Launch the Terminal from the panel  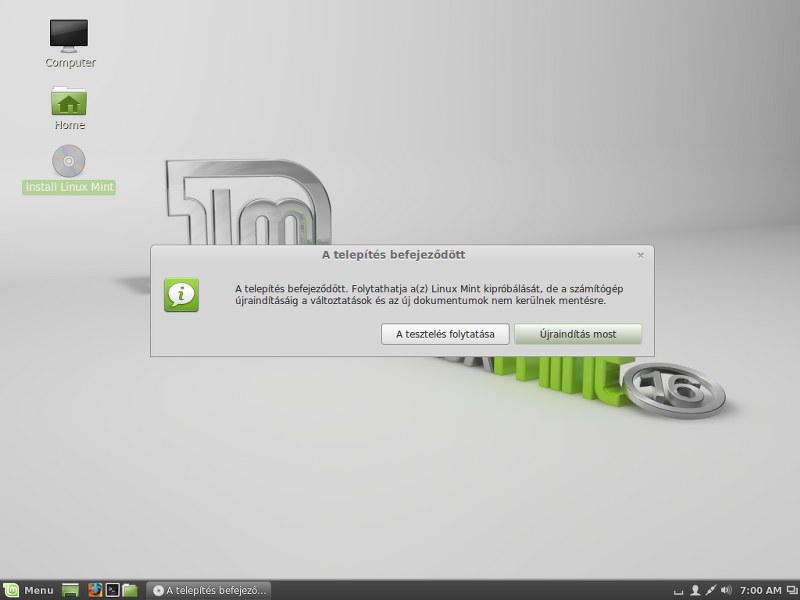coord(112,590)
